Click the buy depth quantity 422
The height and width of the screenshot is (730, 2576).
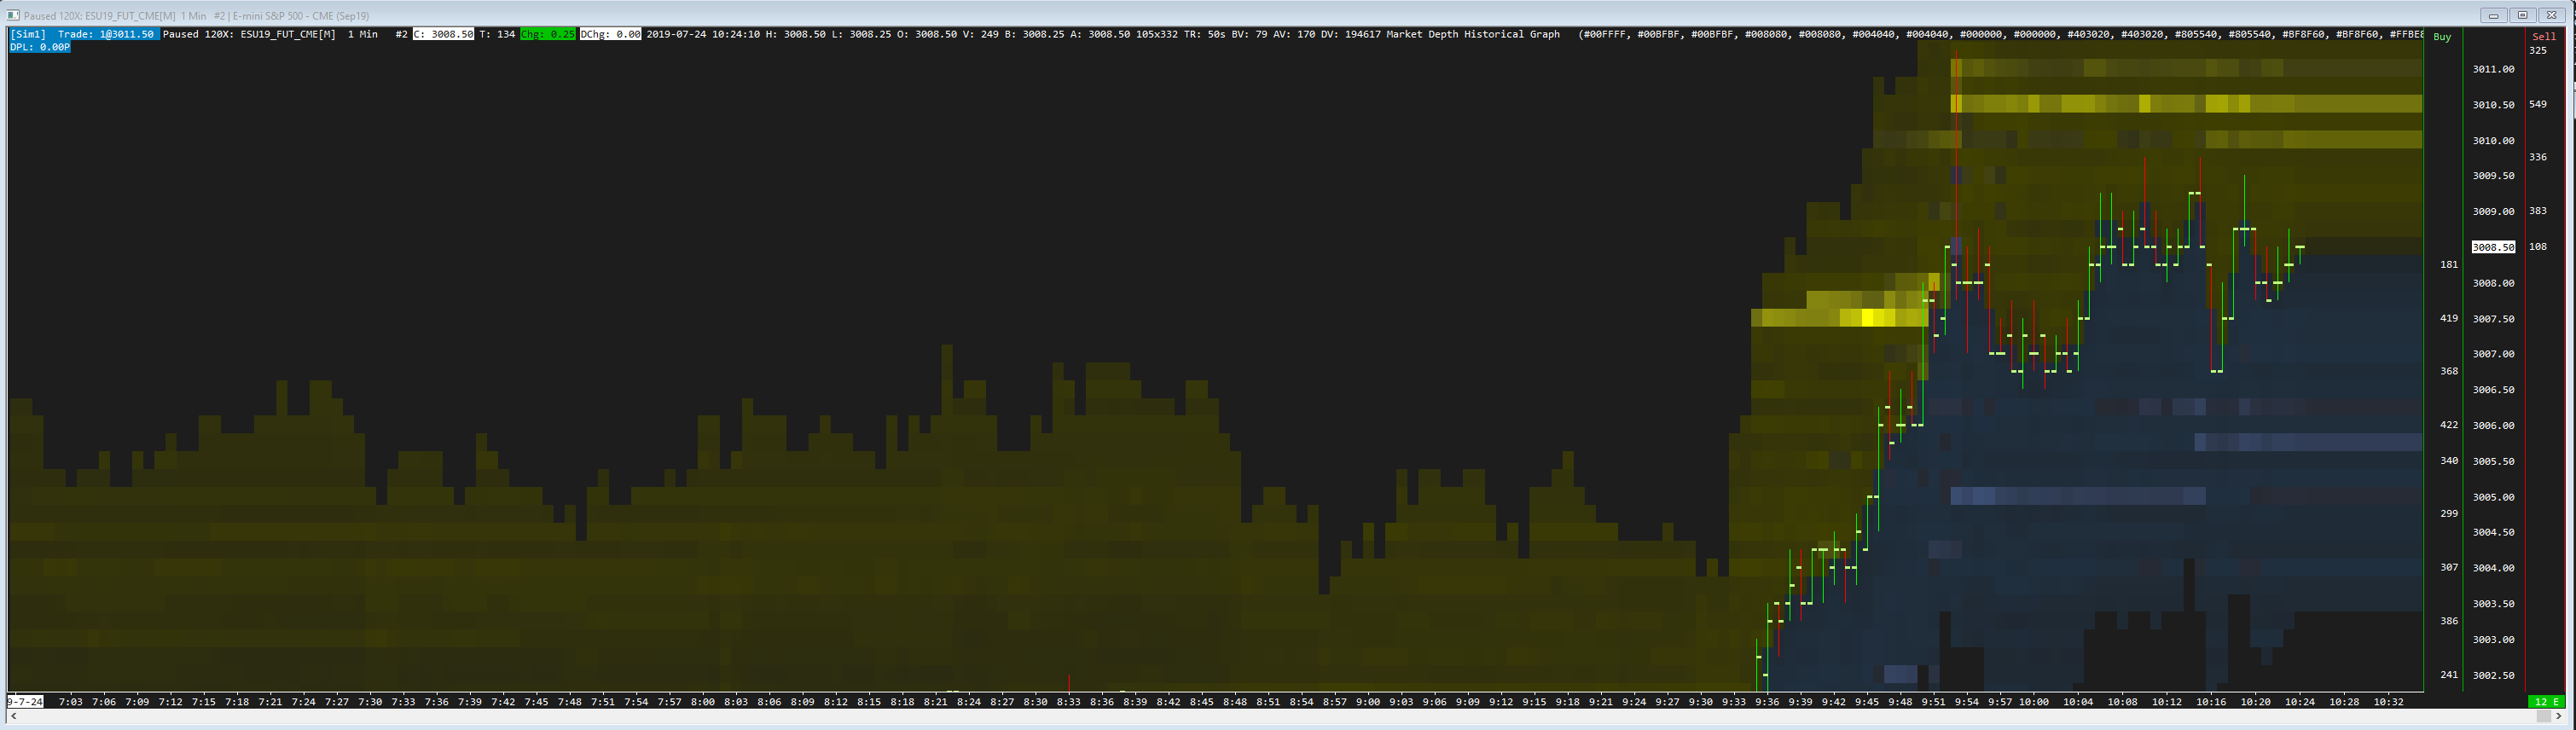pyautogui.click(x=2449, y=425)
